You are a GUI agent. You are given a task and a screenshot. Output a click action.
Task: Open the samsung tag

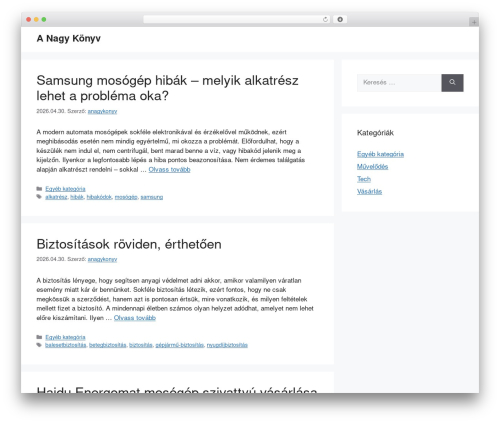click(152, 197)
